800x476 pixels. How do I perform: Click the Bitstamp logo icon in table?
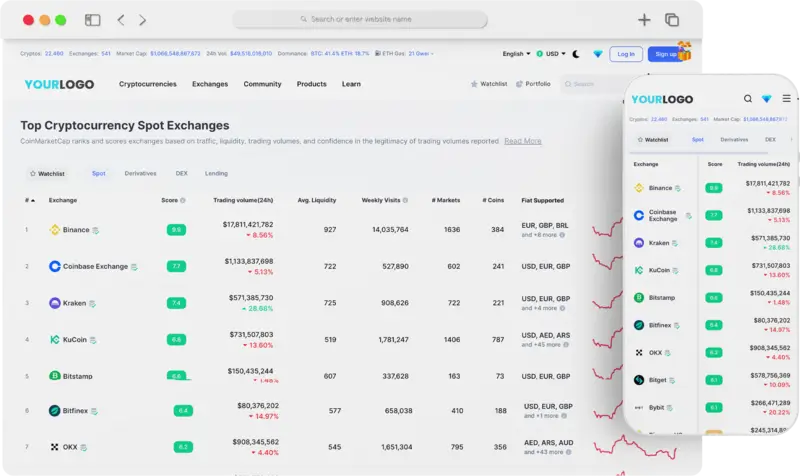click(55, 376)
